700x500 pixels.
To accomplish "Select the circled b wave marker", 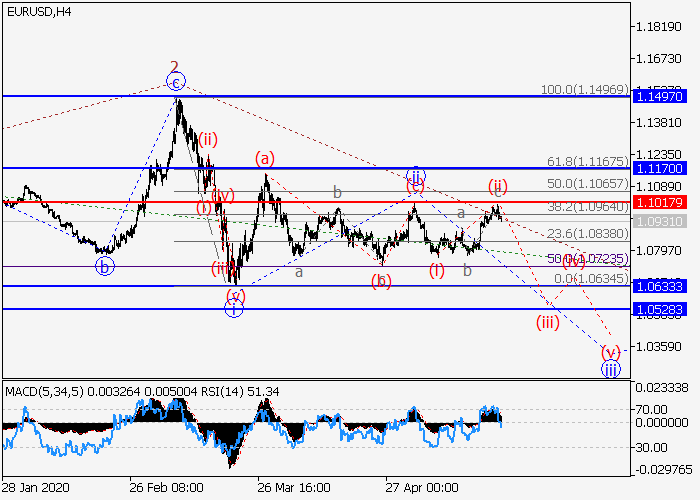I will (x=104, y=266).
